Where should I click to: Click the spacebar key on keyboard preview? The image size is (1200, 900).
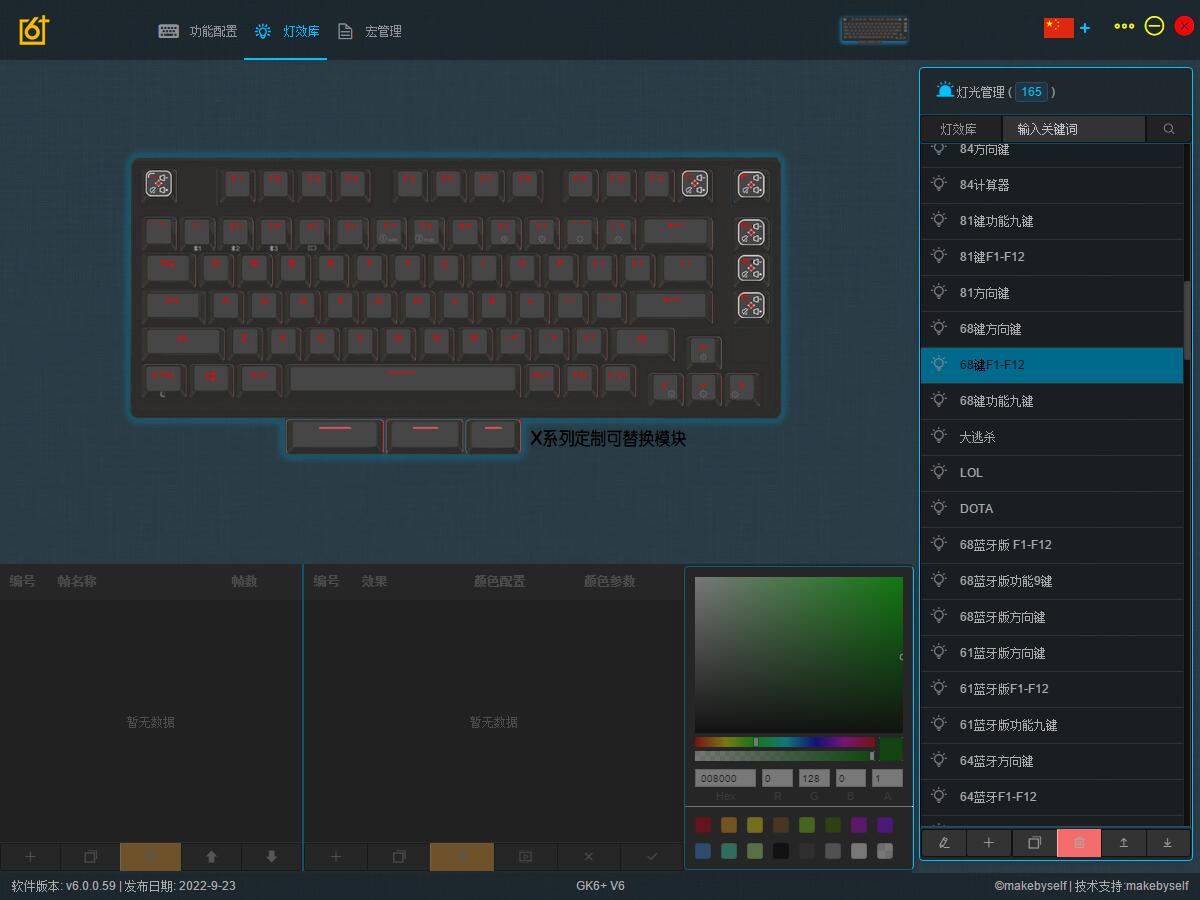[x=402, y=378]
